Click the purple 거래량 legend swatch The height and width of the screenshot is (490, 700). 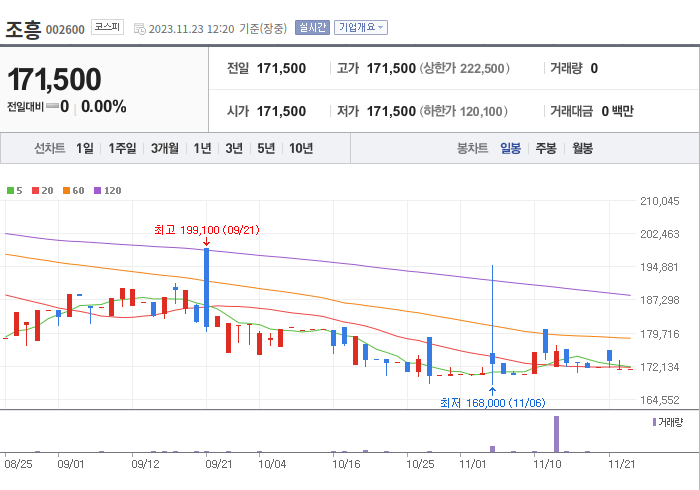click(x=654, y=422)
